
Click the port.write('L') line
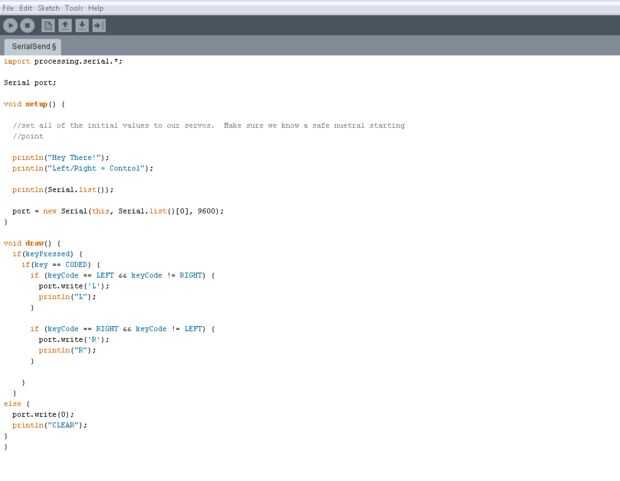coord(74,286)
